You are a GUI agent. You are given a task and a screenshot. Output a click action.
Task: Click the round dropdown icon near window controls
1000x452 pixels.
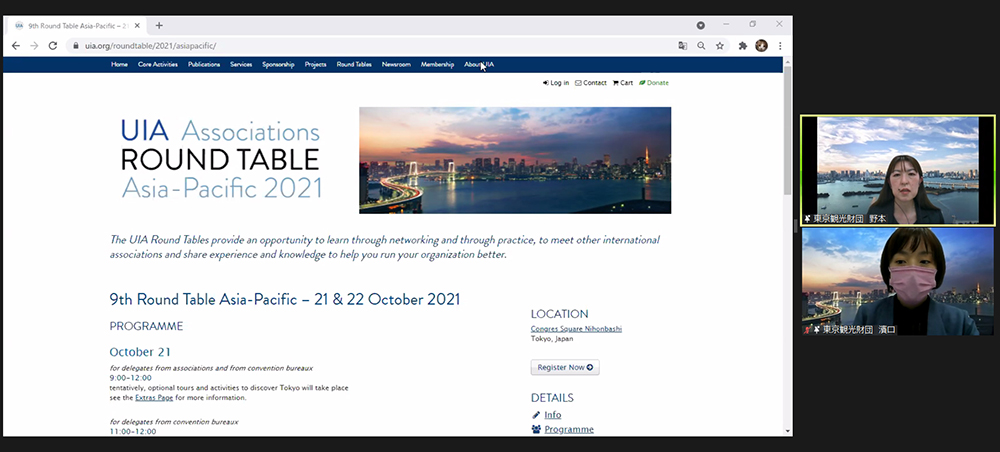[x=701, y=26]
